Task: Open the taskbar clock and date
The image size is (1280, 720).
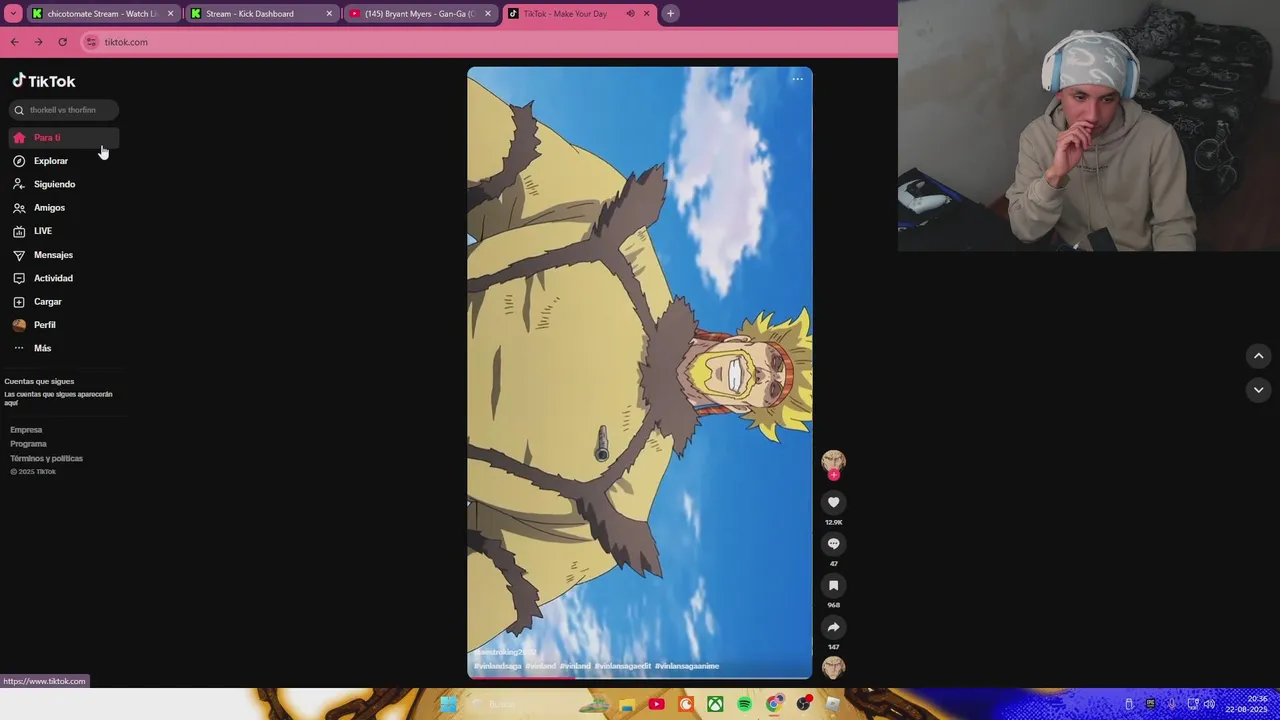Action: pyautogui.click(x=1246, y=705)
